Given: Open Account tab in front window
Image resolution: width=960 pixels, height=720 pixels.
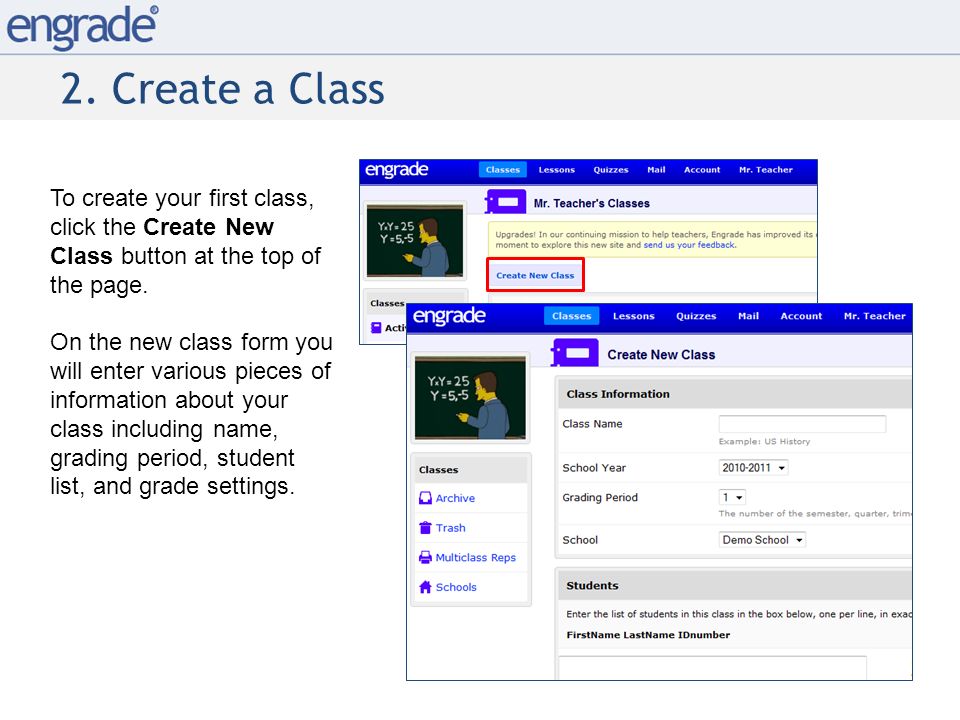Looking at the screenshot, I should pyautogui.click(x=801, y=316).
